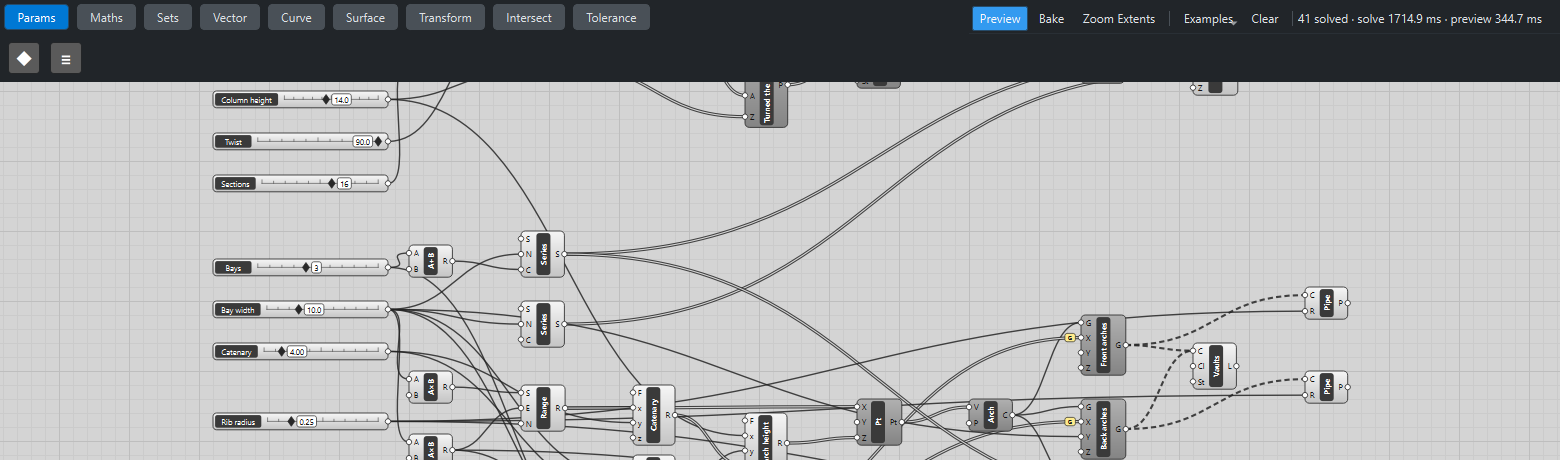Screen dimensions: 1560x460
Task: Open the Curve tab
Action: [296, 18]
